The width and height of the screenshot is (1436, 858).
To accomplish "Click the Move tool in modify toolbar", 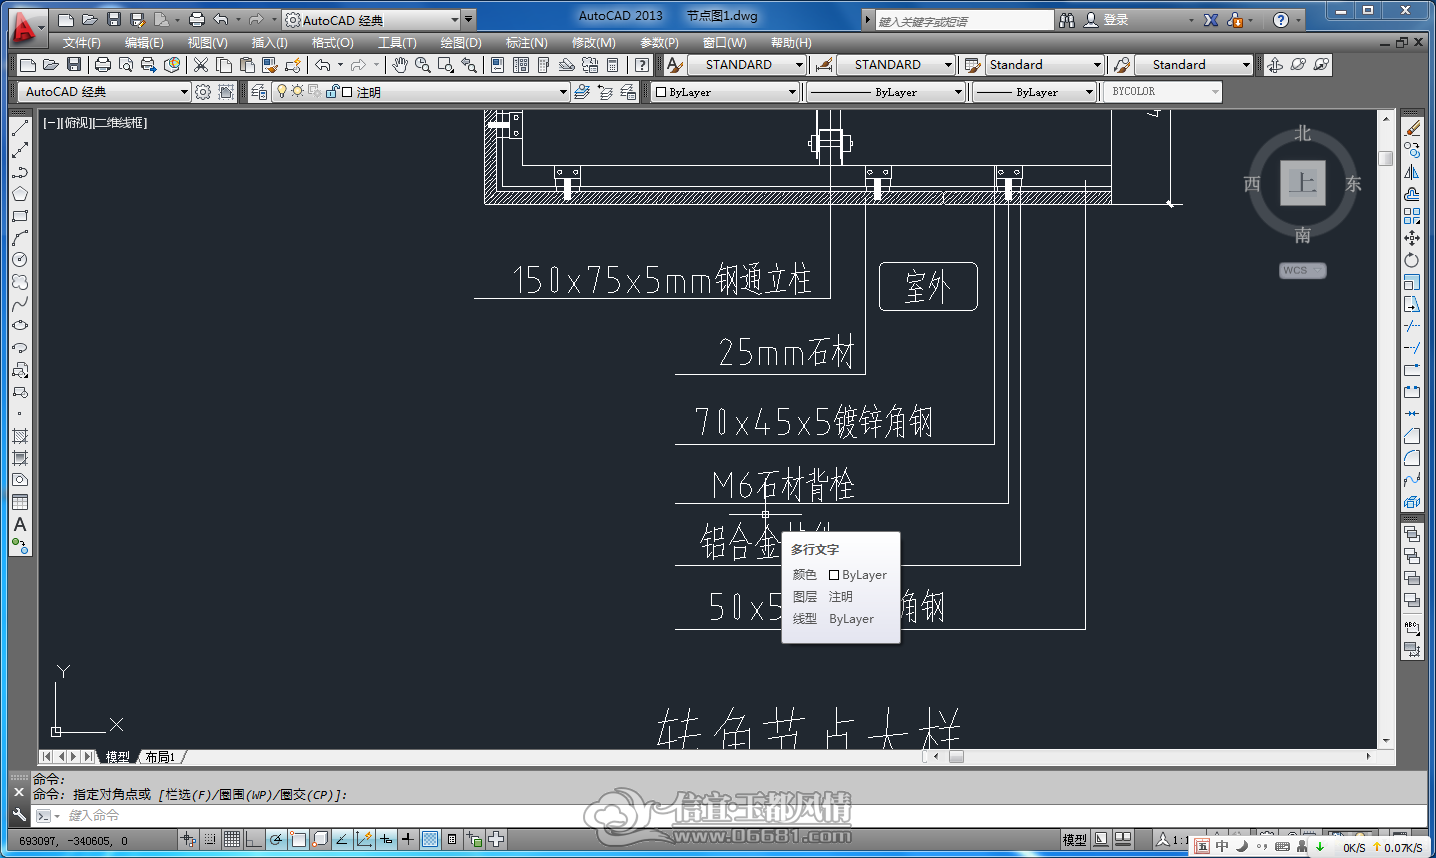I will 1412,238.
